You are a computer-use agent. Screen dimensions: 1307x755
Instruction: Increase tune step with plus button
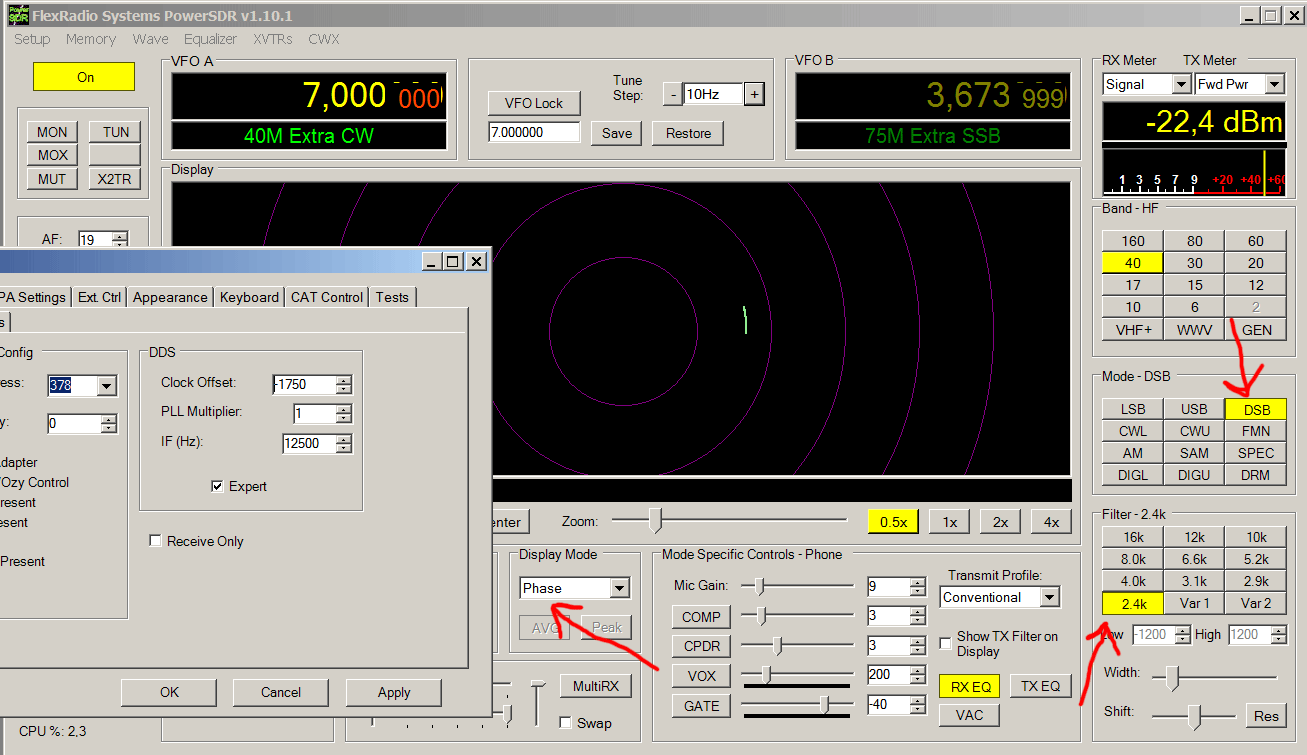[x=754, y=94]
